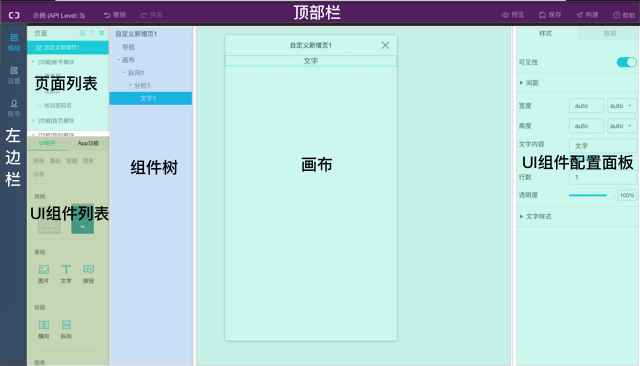640x366 pixels.
Task: Open the 设置 section in the left sidebar
Action: [14, 75]
